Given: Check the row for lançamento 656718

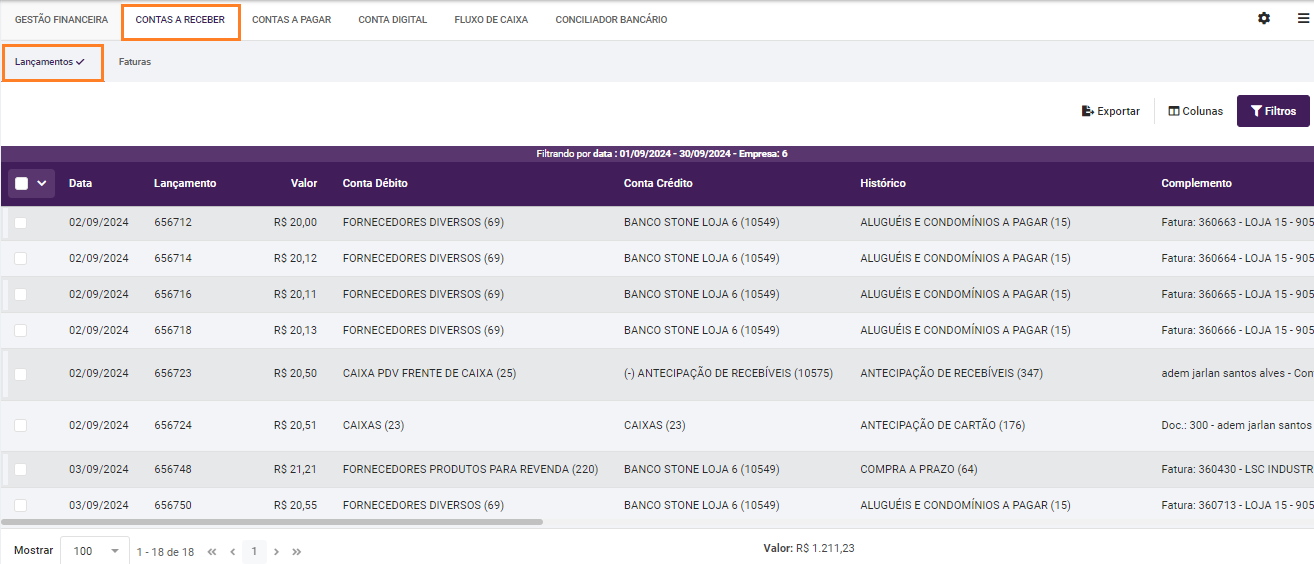Looking at the screenshot, I should [21, 331].
